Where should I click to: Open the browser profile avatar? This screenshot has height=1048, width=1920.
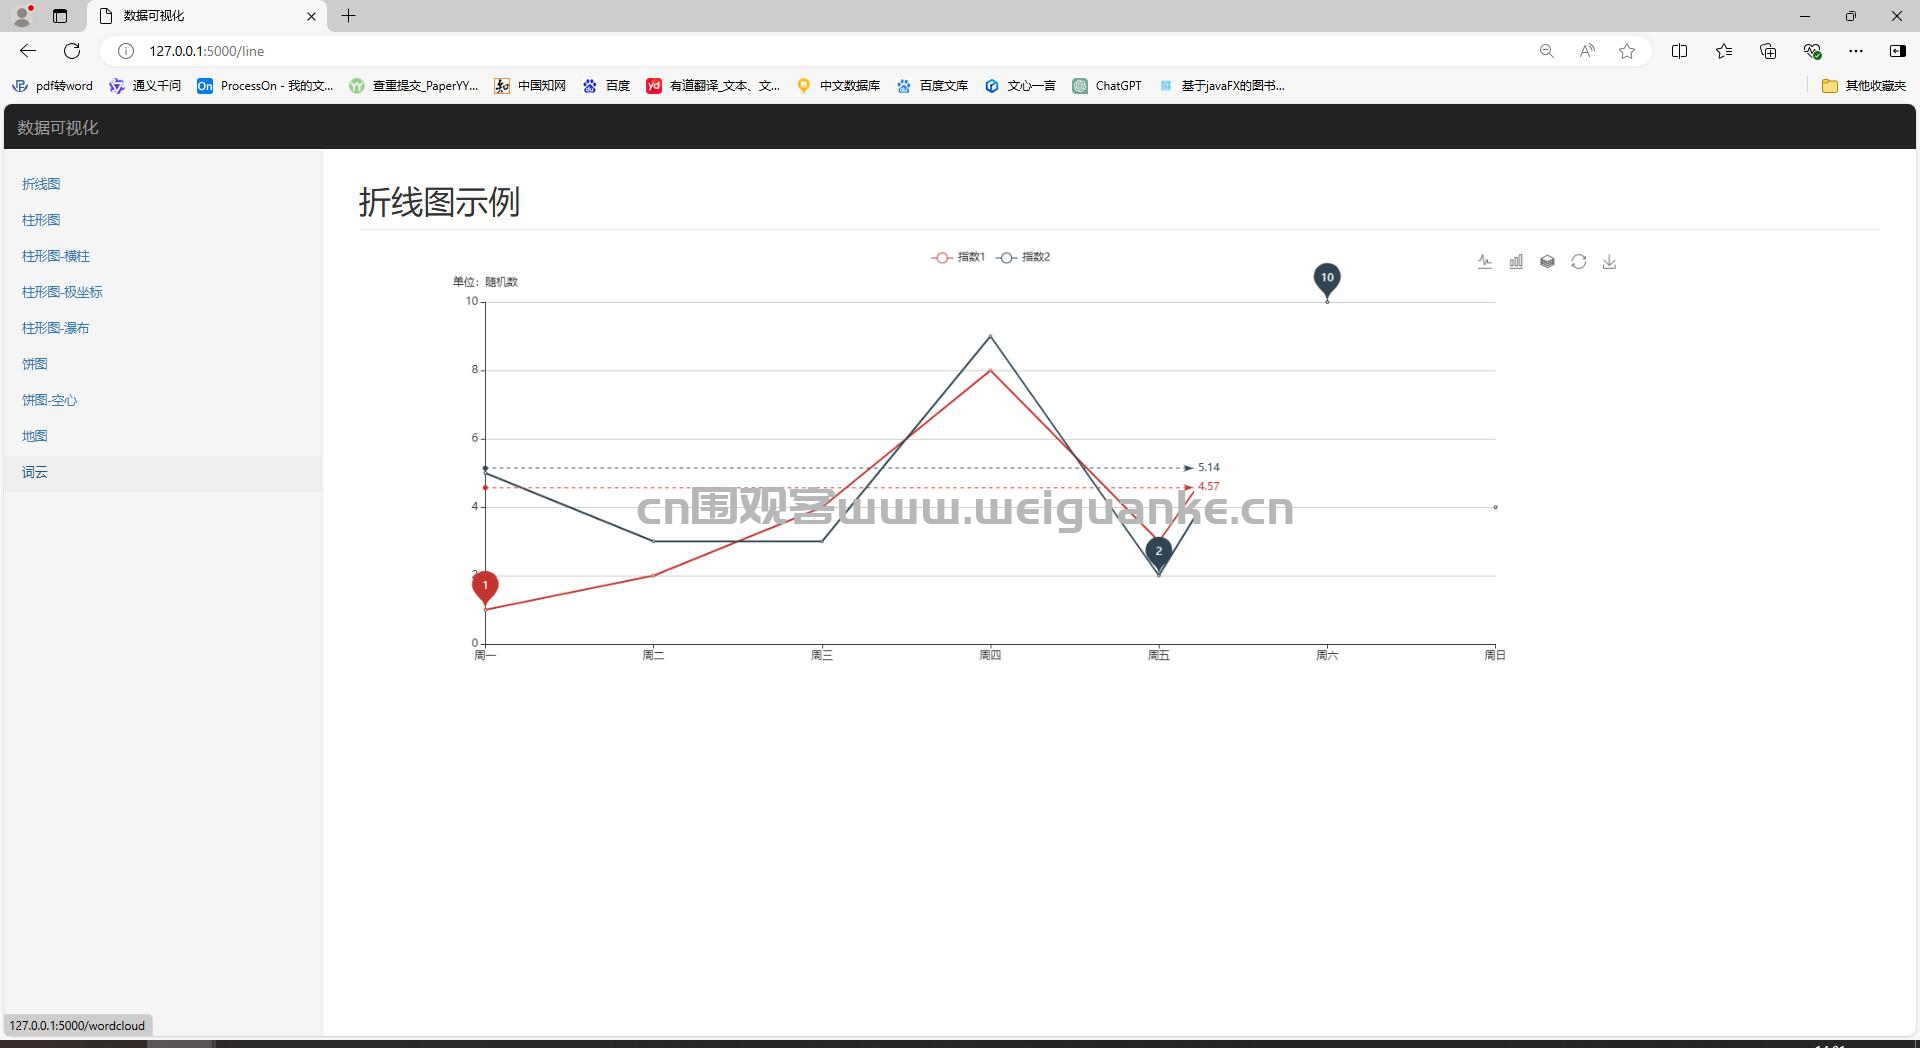tap(22, 16)
